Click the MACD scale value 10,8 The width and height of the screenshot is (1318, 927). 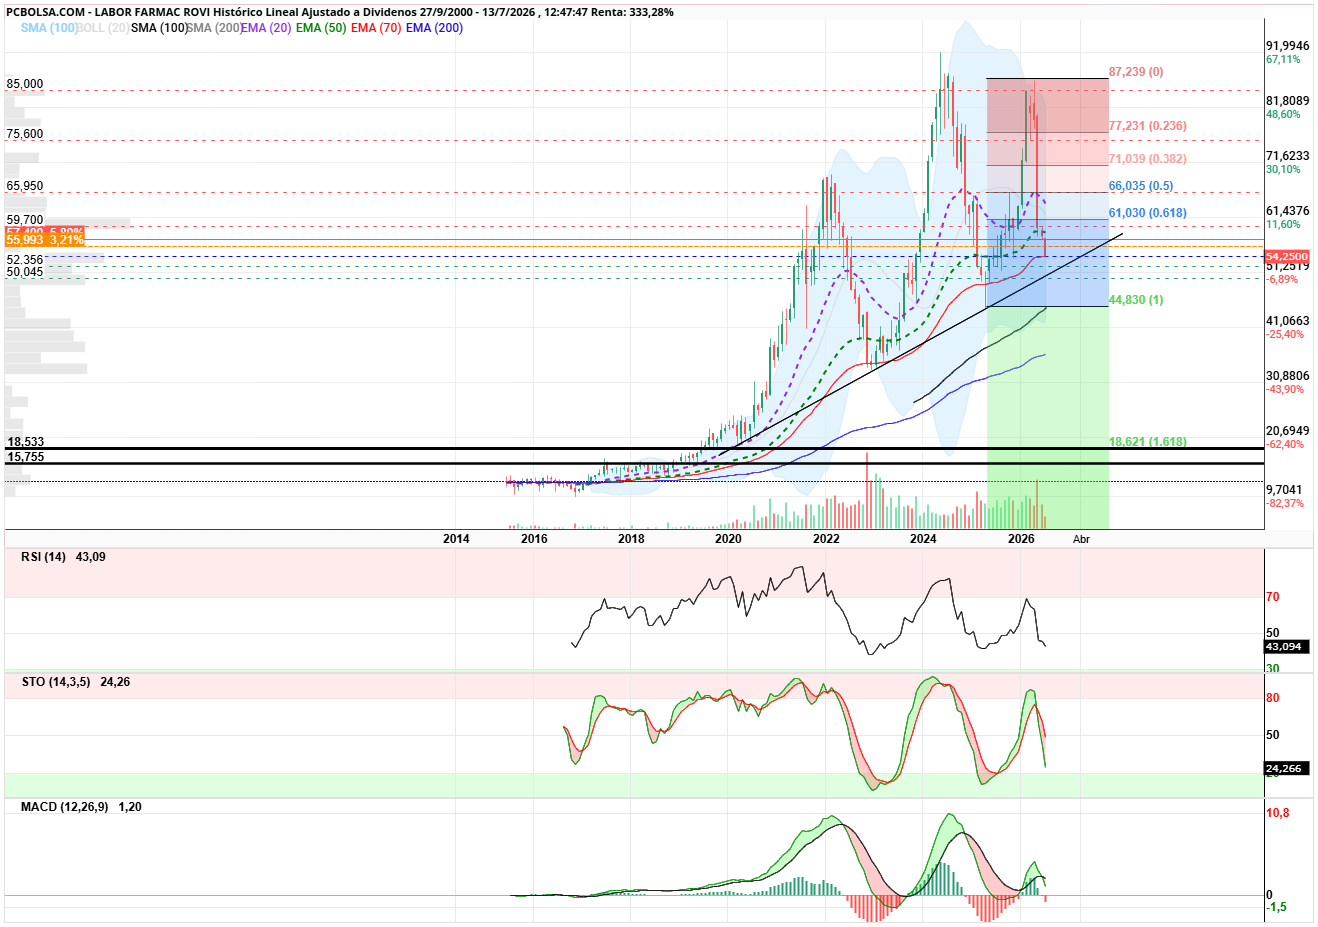pos(1278,813)
